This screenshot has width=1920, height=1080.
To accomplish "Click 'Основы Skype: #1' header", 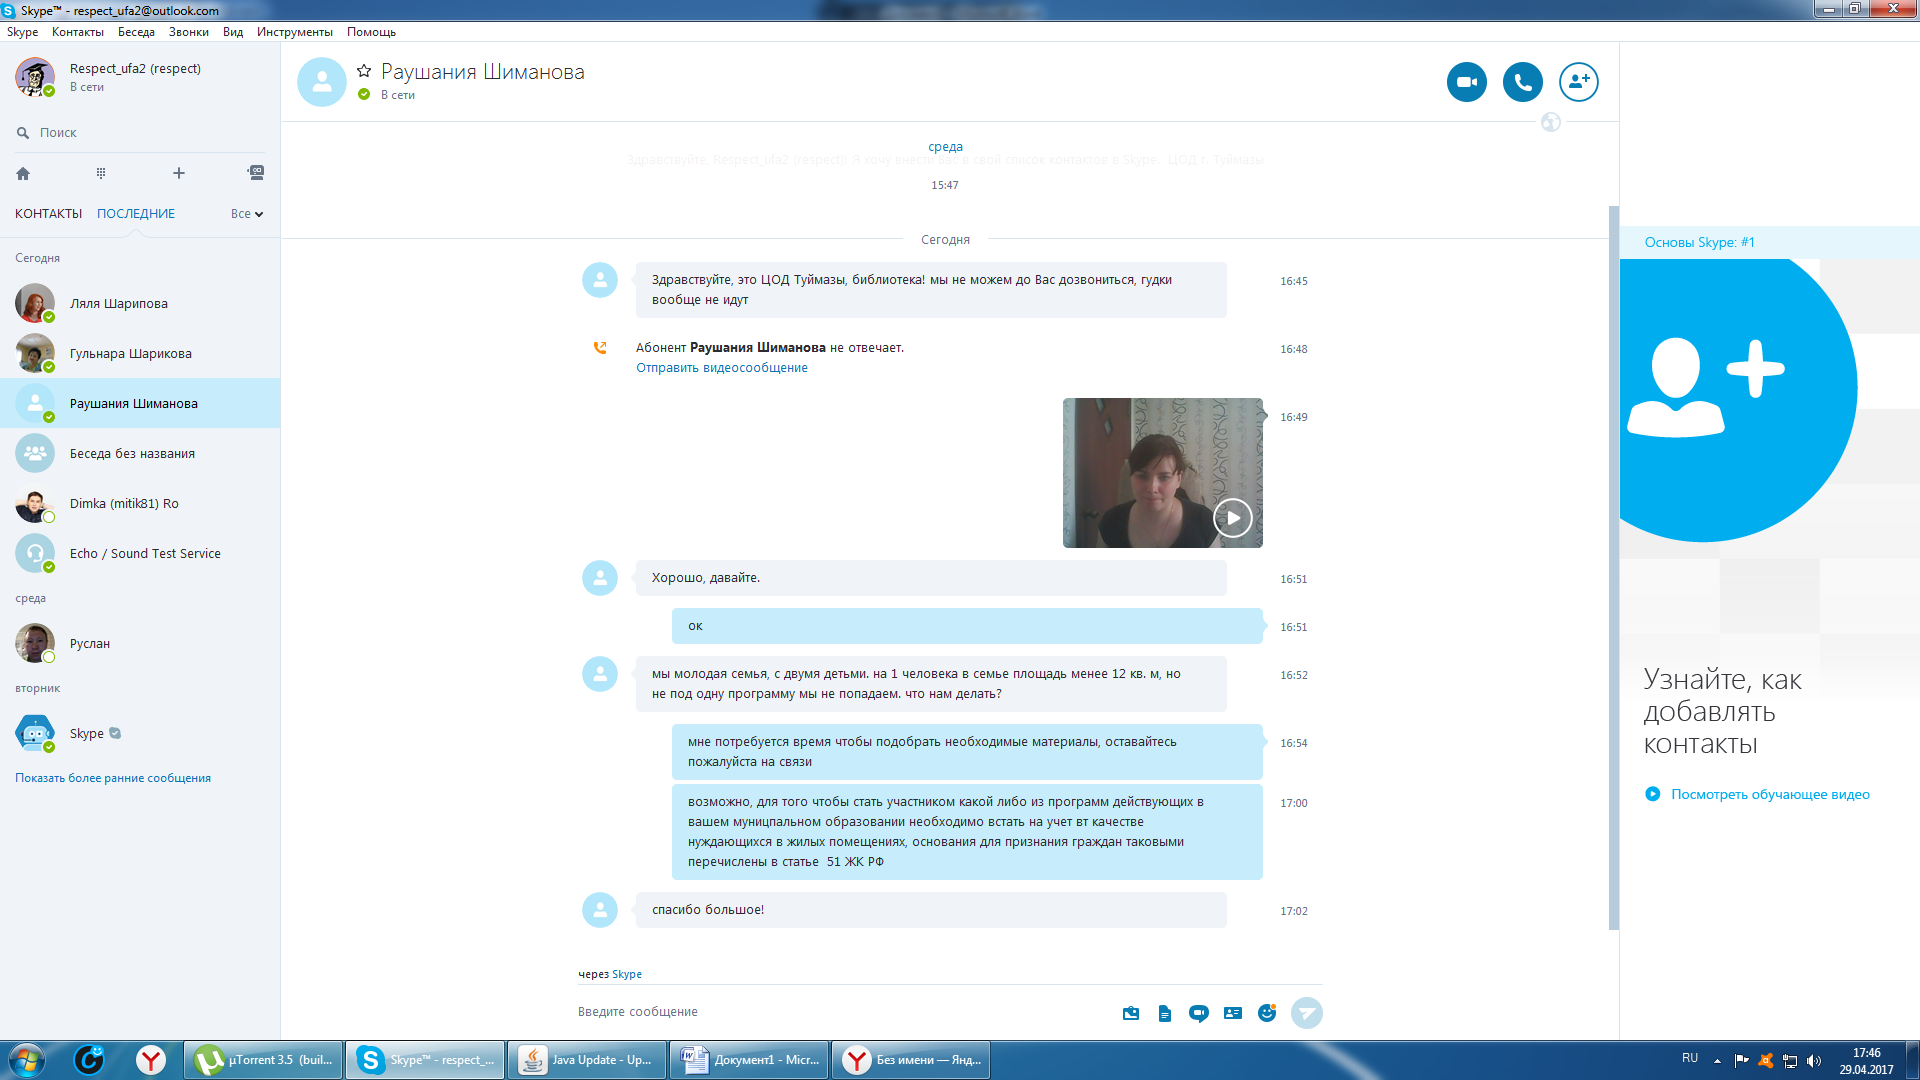I will click(x=1699, y=242).
